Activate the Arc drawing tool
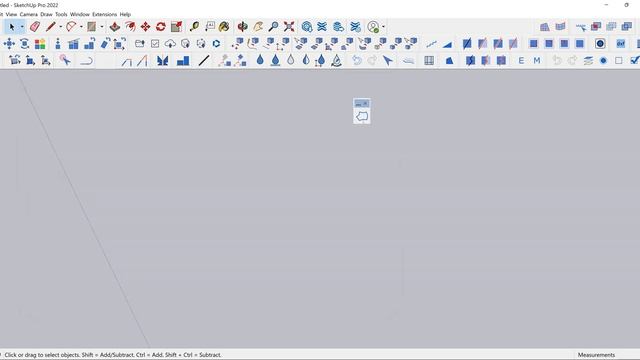640x360 pixels. click(x=71, y=27)
